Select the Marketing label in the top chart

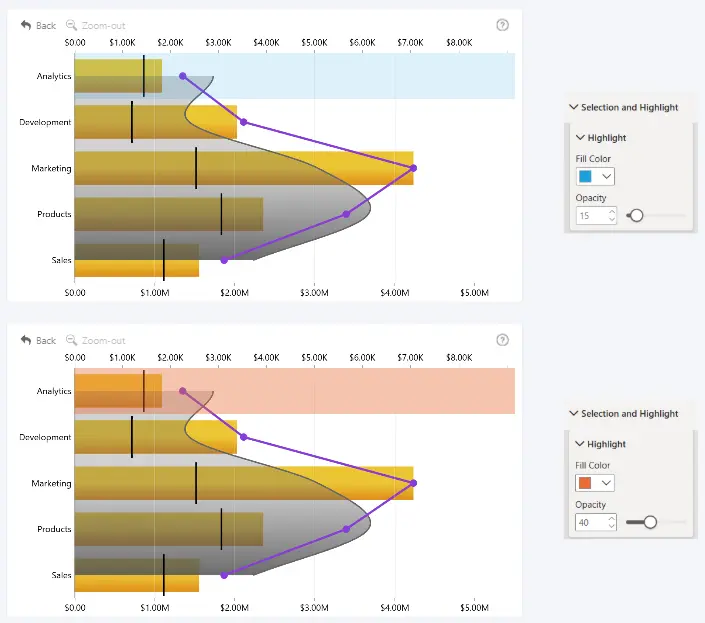tap(51, 168)
